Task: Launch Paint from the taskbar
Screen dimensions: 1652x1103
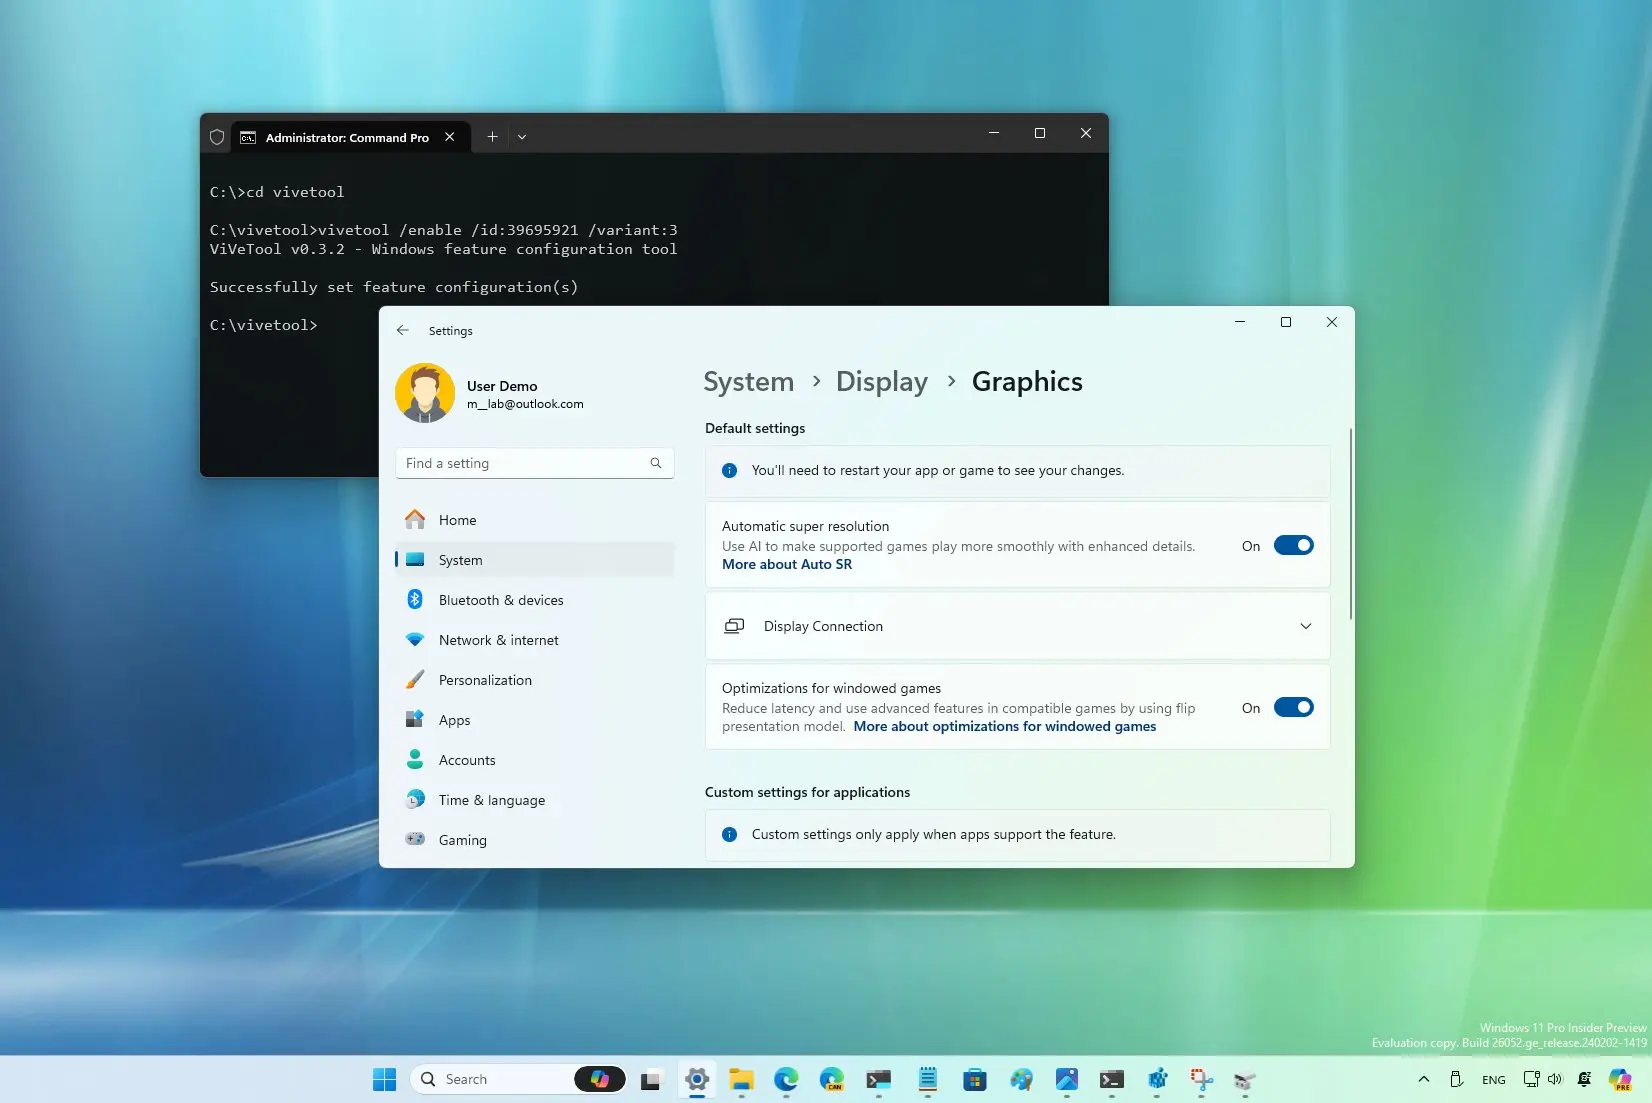Action: [1021, 1080]
